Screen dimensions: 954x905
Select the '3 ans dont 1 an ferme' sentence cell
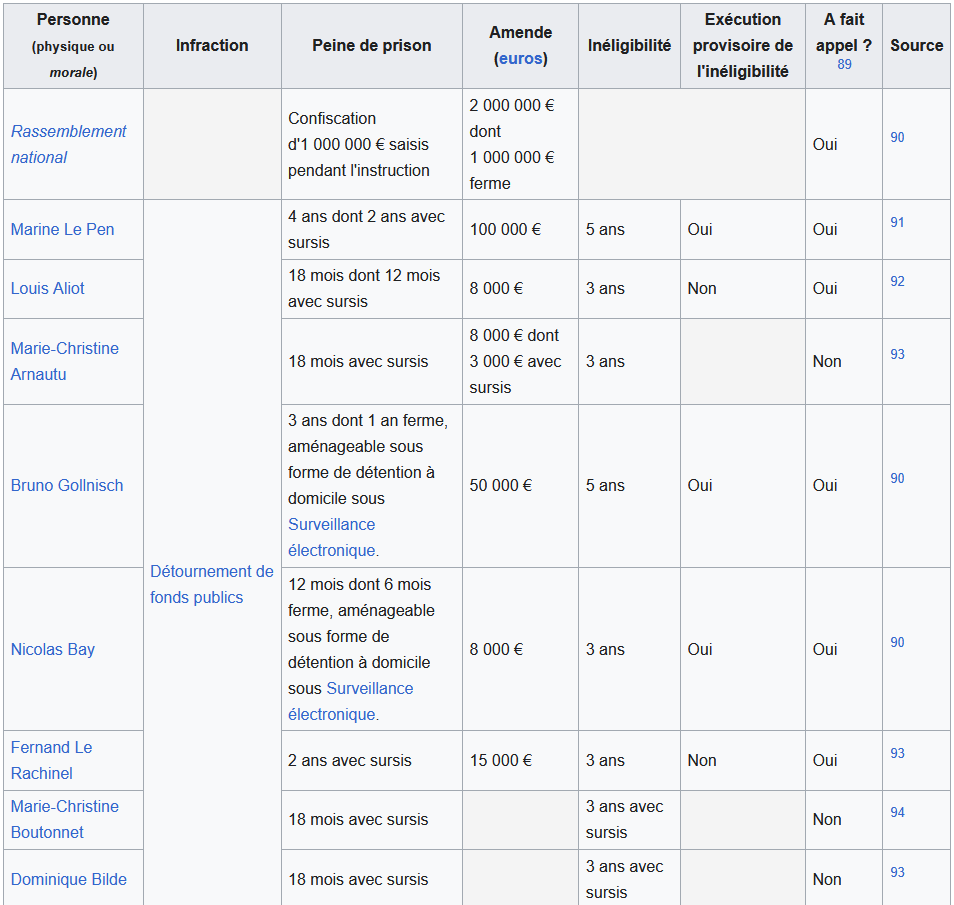372,486
